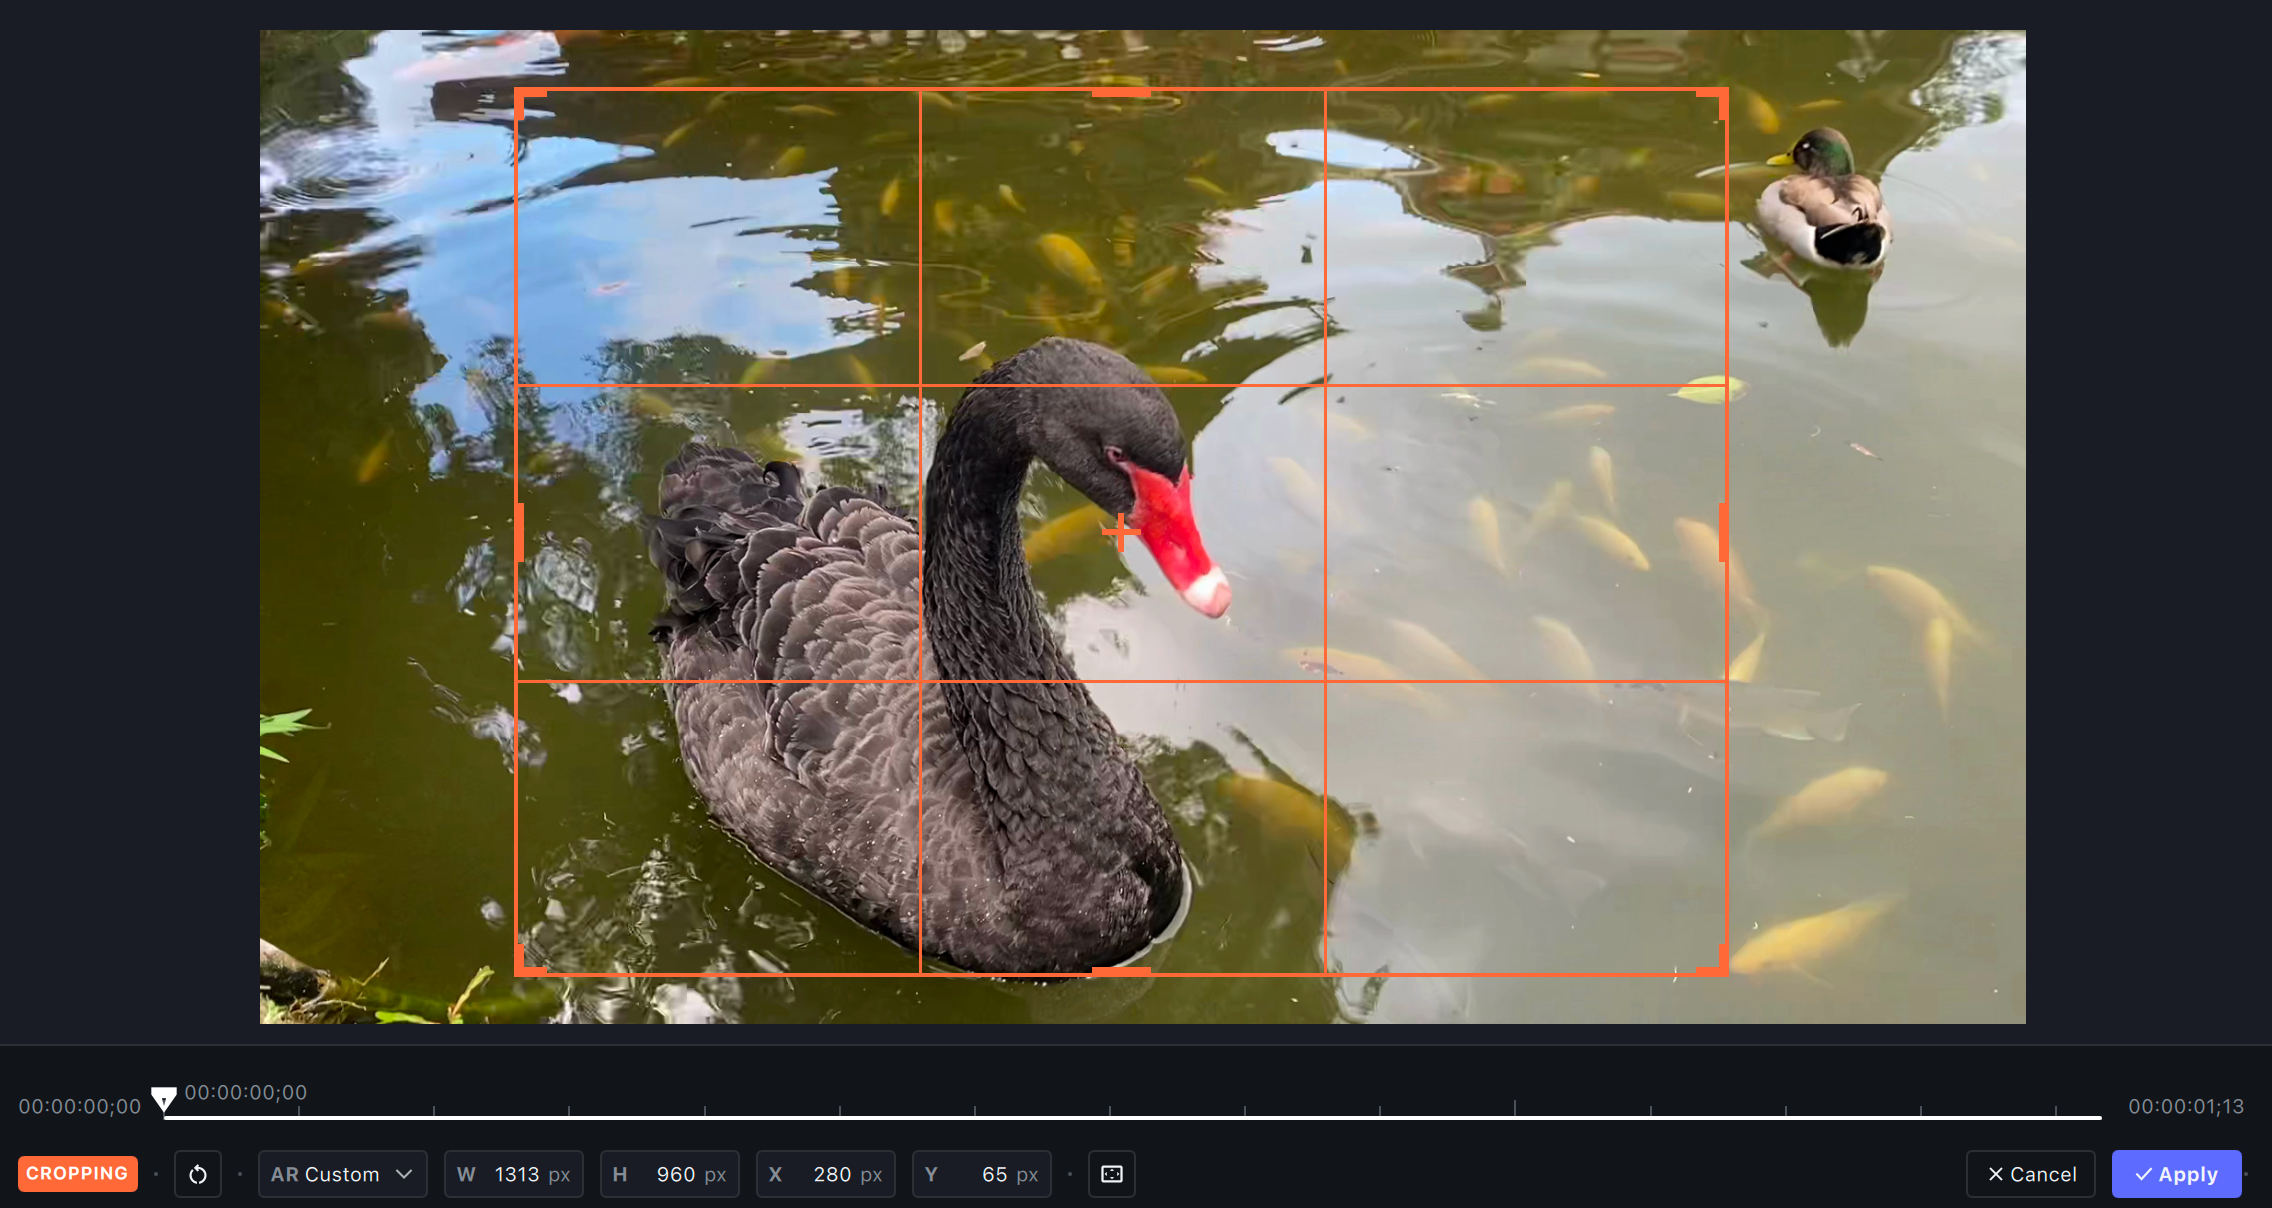The image size is (2272, 1208).
Task: Click the center crop frame icon
Action: pos(1111,1174)
